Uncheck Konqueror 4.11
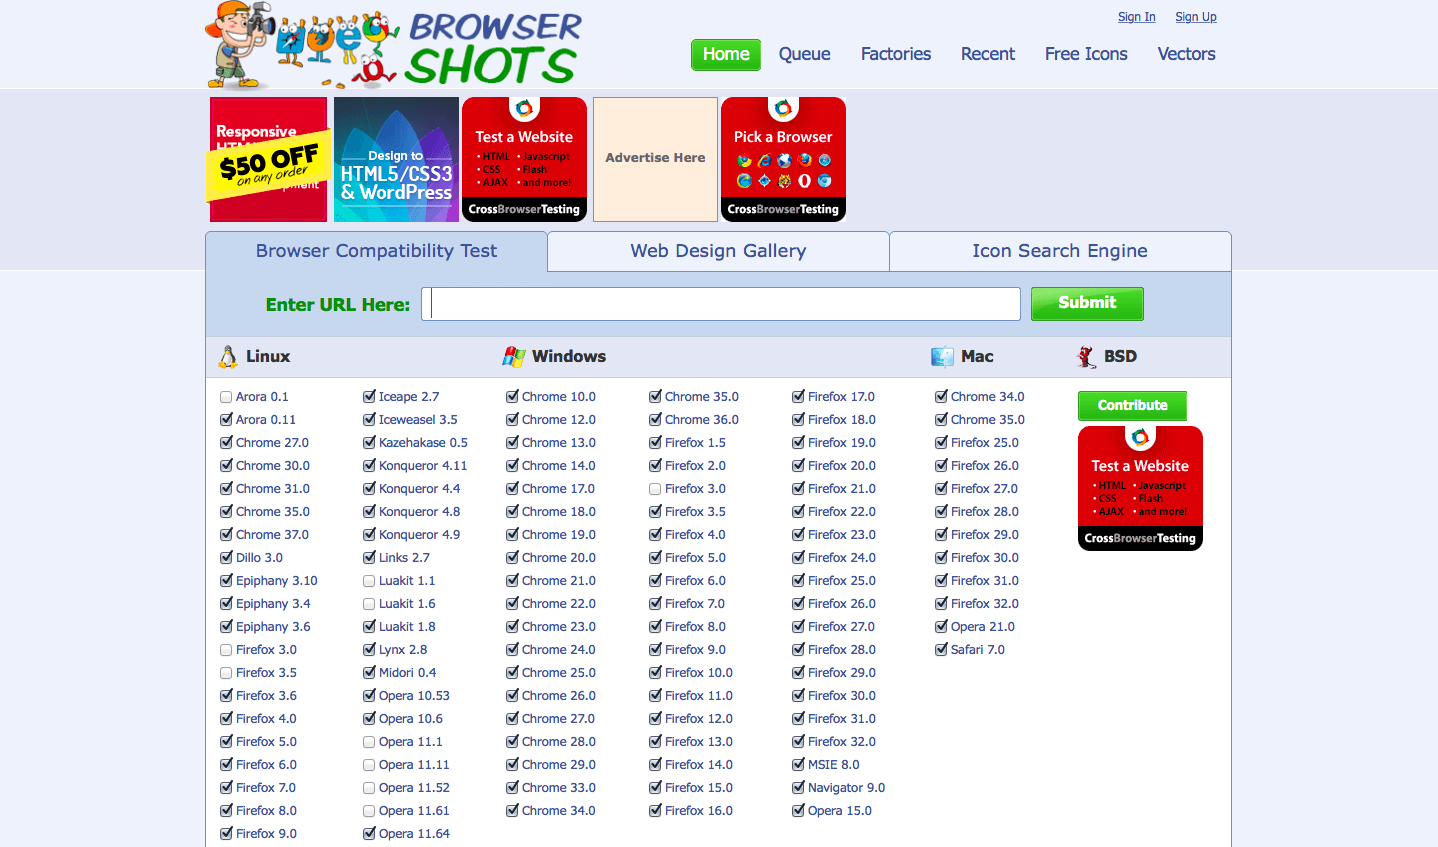The height and width of the screenshot is (847, 1438). coord(369,465)
